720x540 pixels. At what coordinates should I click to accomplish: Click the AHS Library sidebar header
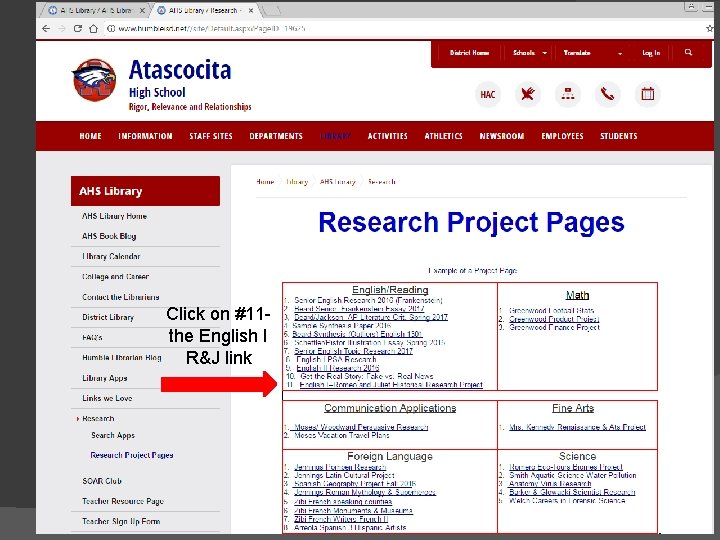[x=145, y=191]
